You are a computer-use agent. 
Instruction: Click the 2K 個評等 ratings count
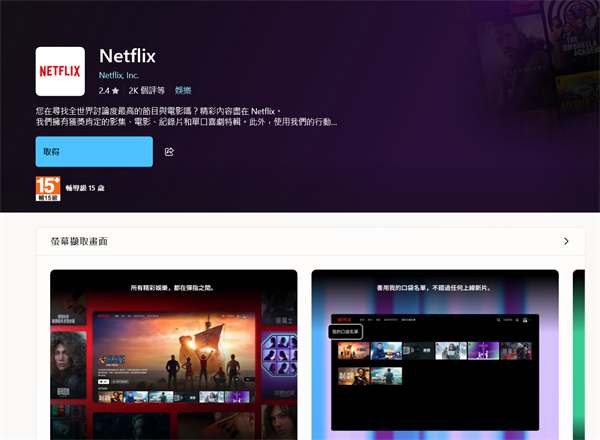click(x=147, y=91)
